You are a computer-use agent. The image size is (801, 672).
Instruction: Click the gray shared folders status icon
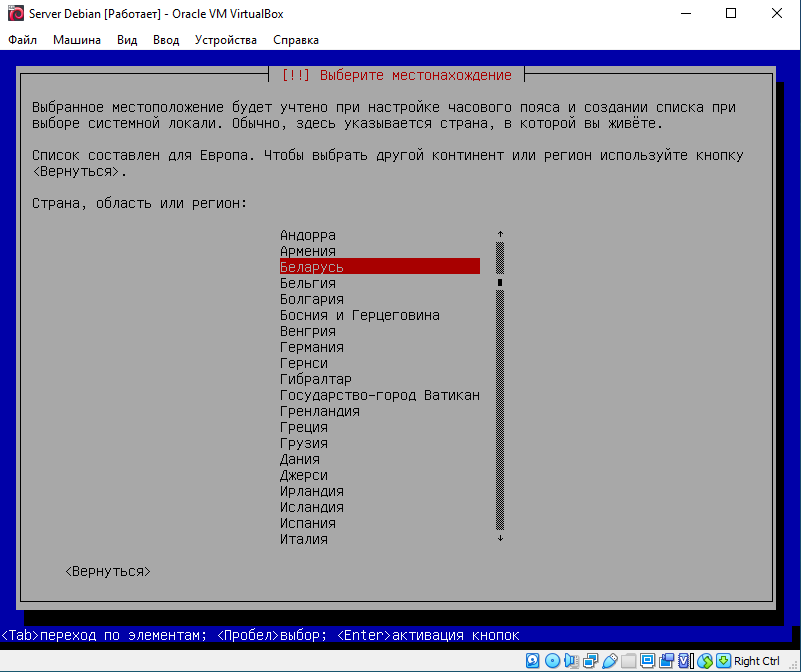(628, 661)
